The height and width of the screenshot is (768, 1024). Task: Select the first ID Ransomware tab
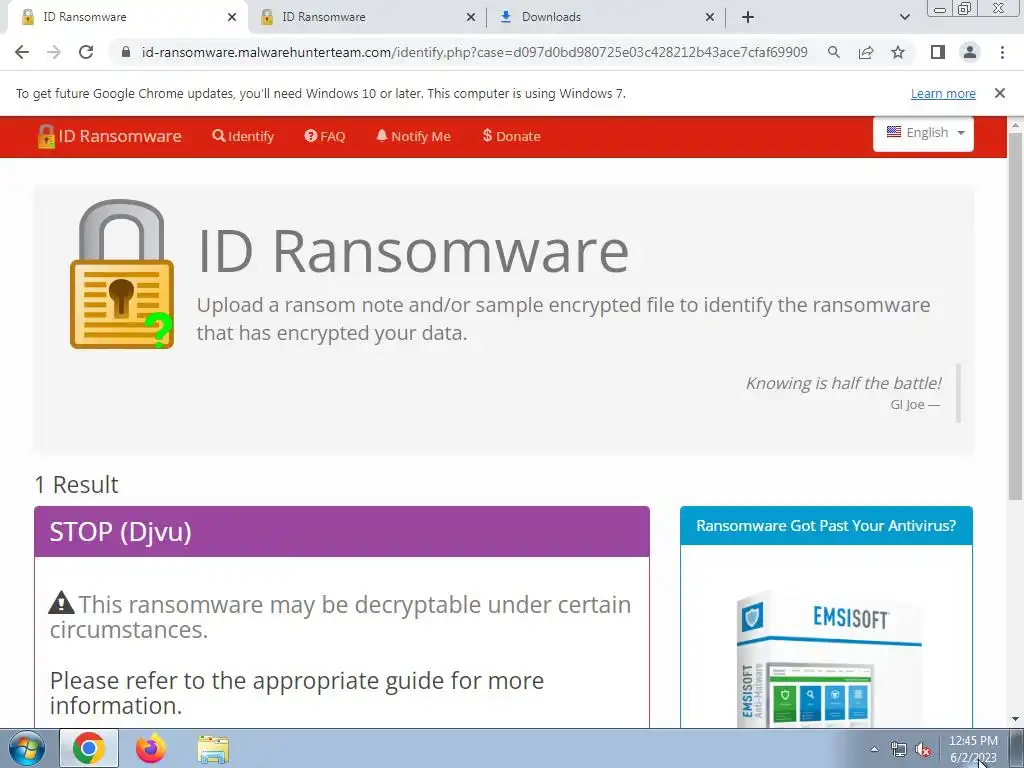tap(127, 17)
